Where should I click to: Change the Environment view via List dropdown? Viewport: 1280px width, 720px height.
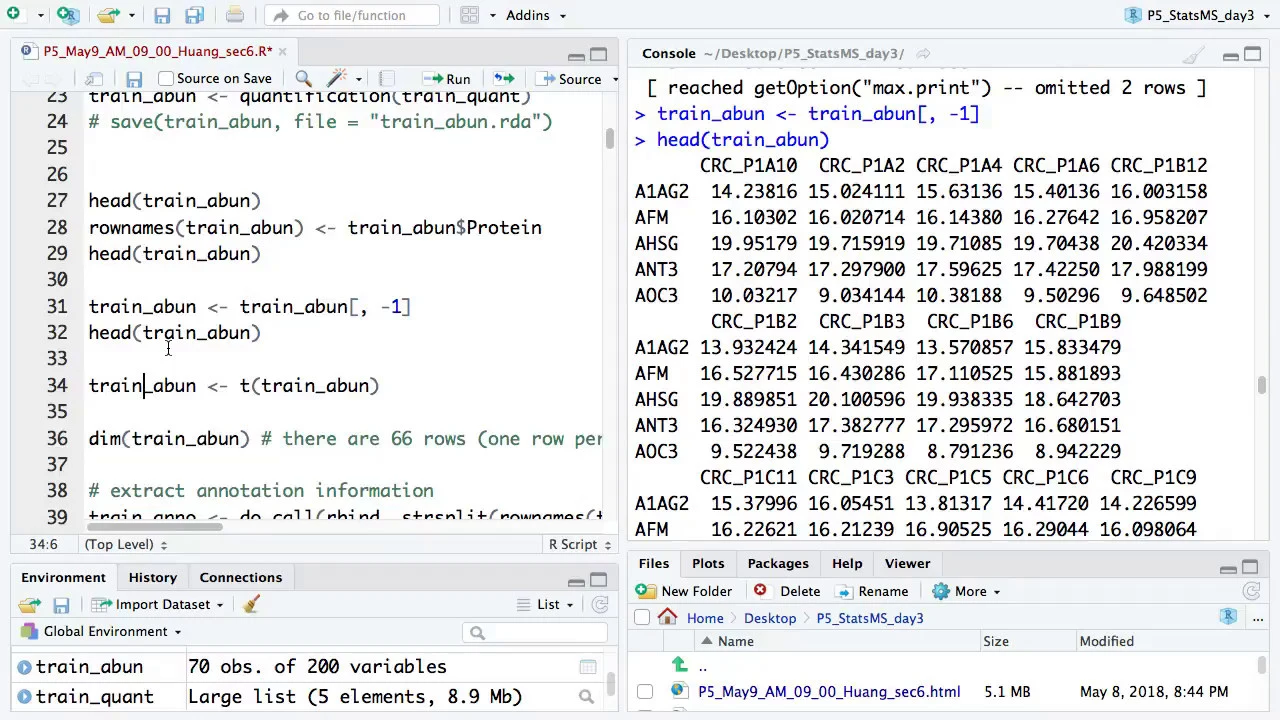(546, 604)
